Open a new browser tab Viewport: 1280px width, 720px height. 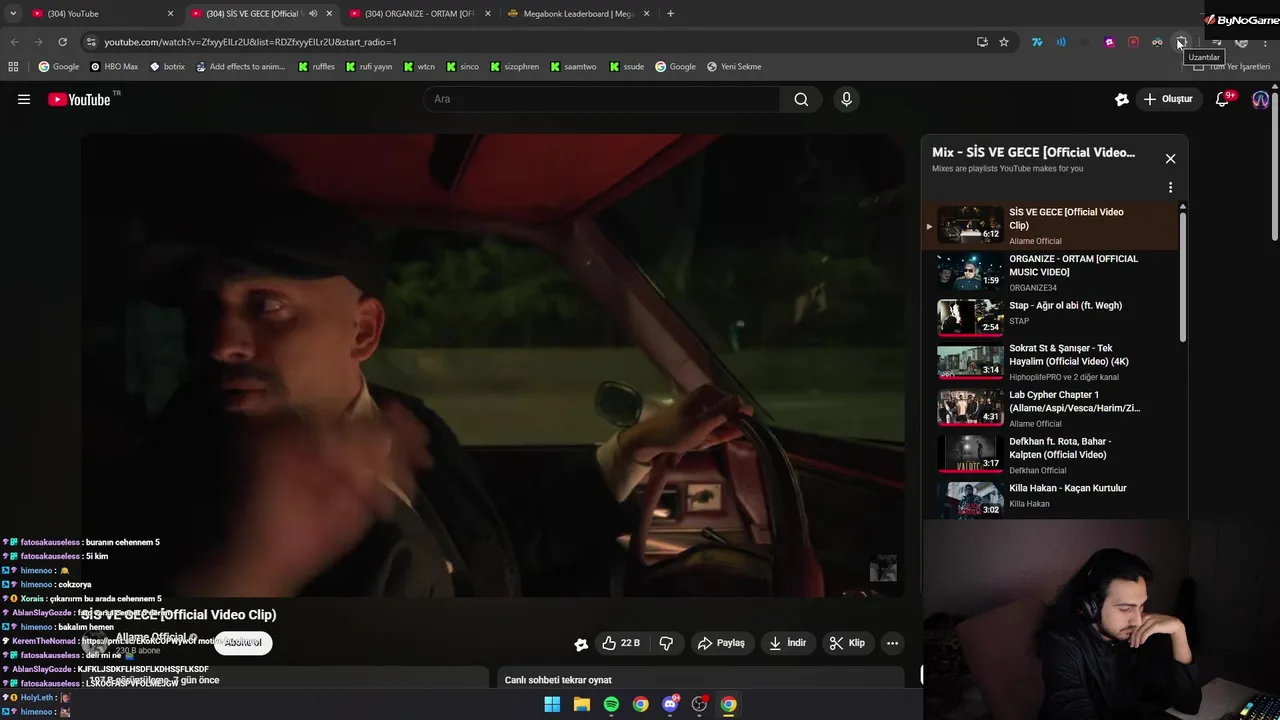pos(670,13)
